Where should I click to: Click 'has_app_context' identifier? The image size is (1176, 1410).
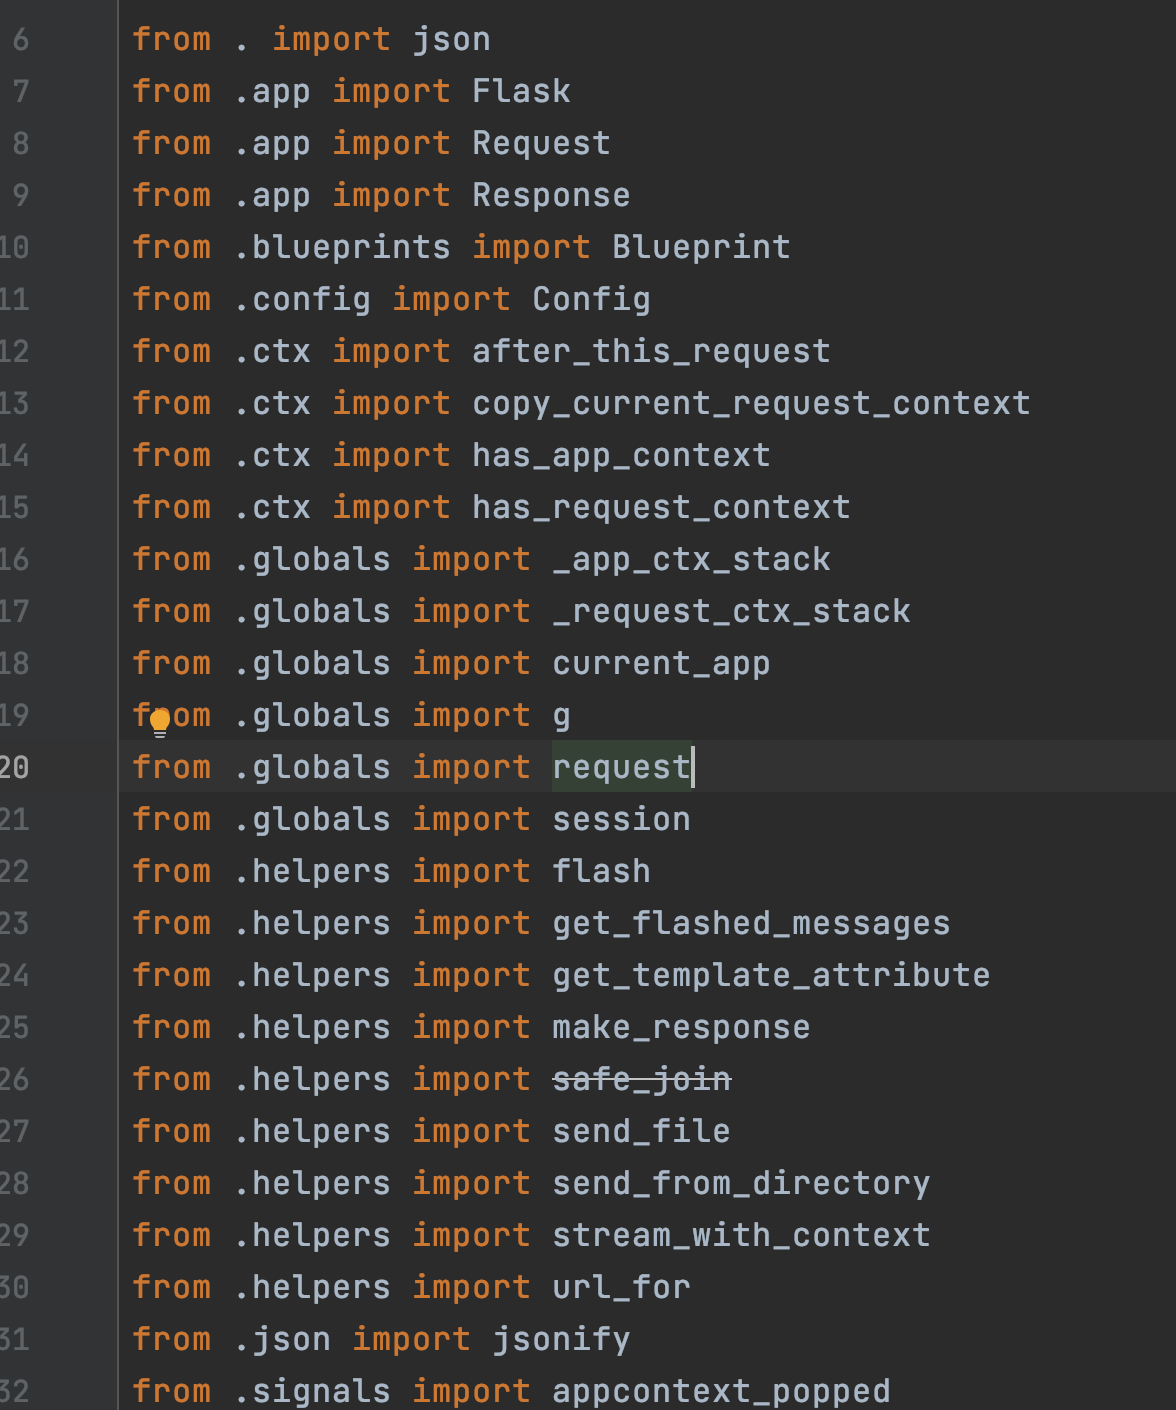click(x=621, y=455)
